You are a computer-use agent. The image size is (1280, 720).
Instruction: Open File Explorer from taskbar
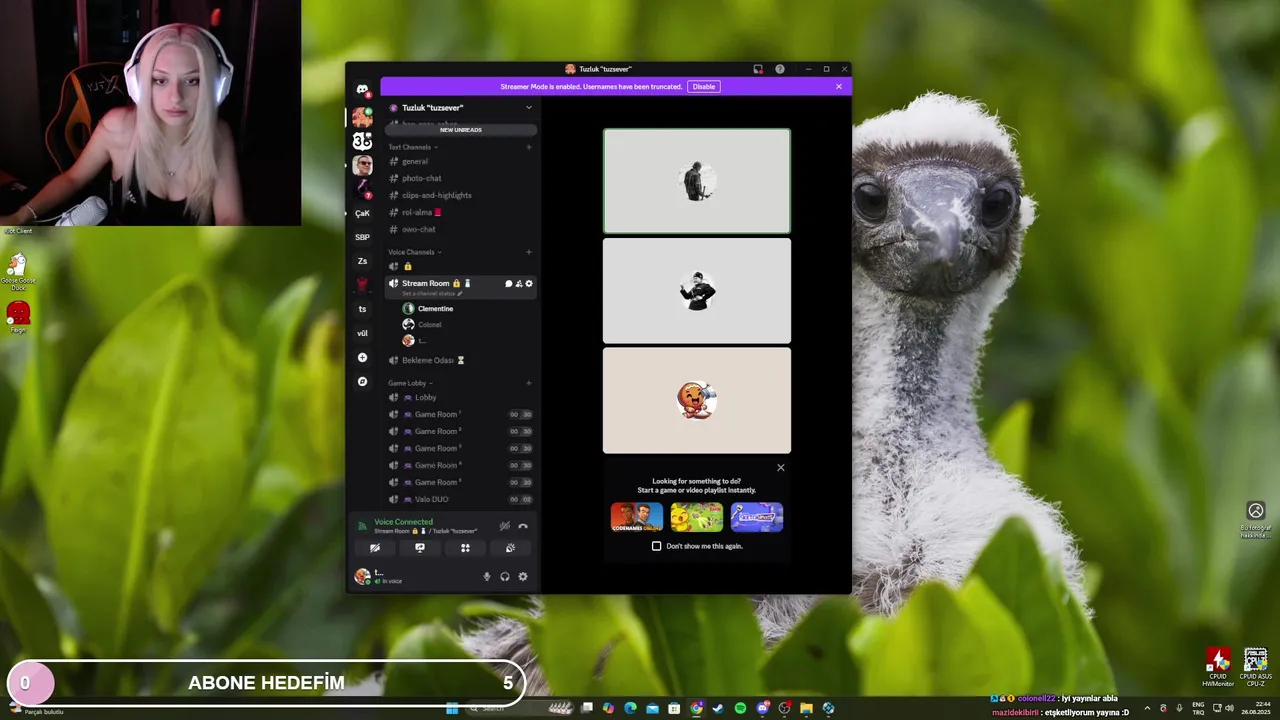coord(806,708)
